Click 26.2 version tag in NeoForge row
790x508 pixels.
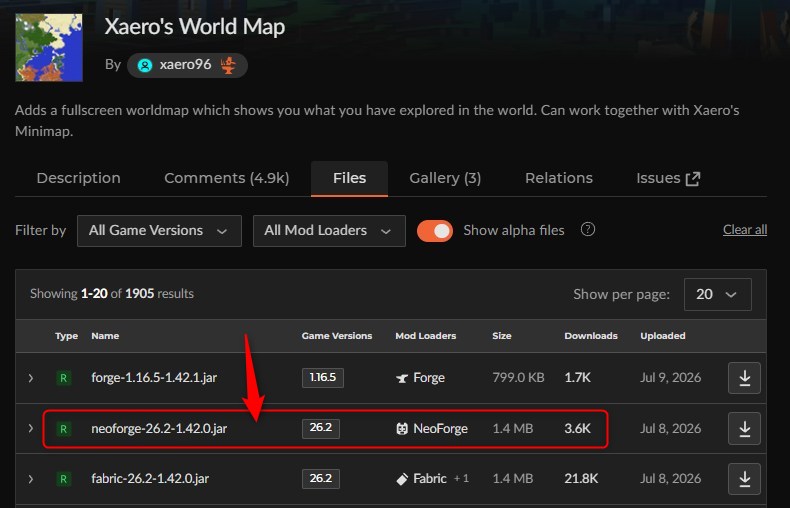[321, 428]
